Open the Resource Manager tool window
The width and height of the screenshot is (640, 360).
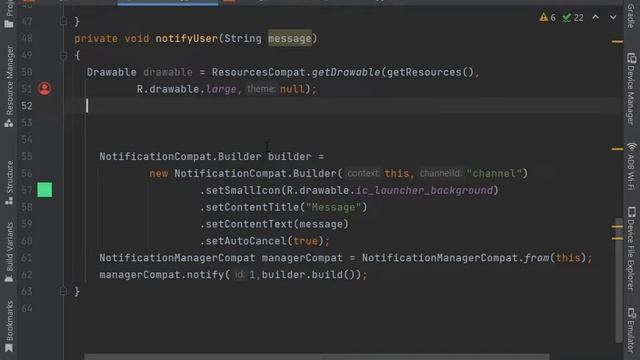pos(9,86)
